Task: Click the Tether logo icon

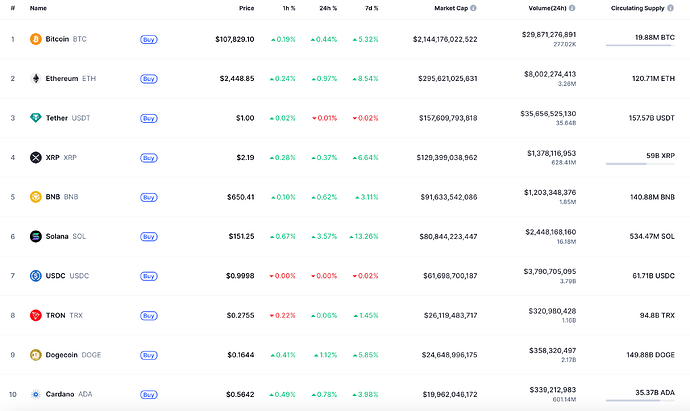Action: [x=36, y=118]
